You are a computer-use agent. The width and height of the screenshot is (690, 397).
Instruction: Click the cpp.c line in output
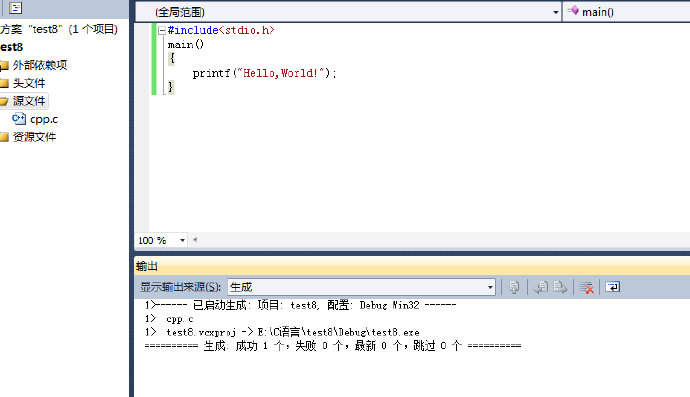click(169, 319)
